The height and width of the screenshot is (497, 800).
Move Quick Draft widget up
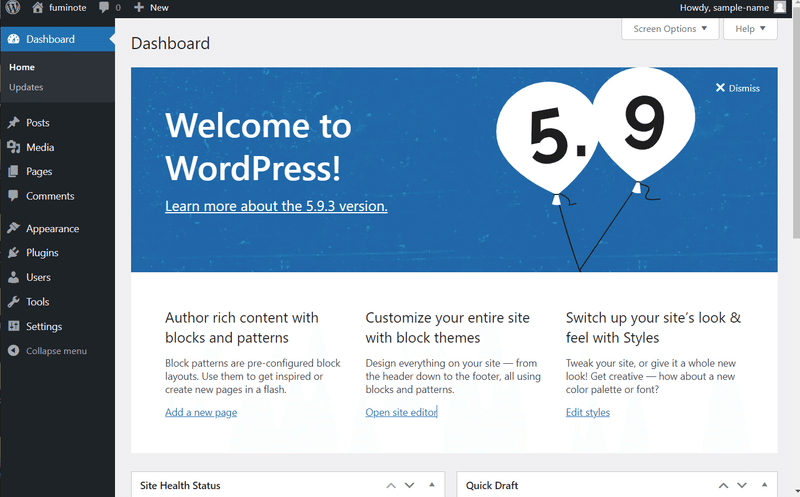click(723, 485)
